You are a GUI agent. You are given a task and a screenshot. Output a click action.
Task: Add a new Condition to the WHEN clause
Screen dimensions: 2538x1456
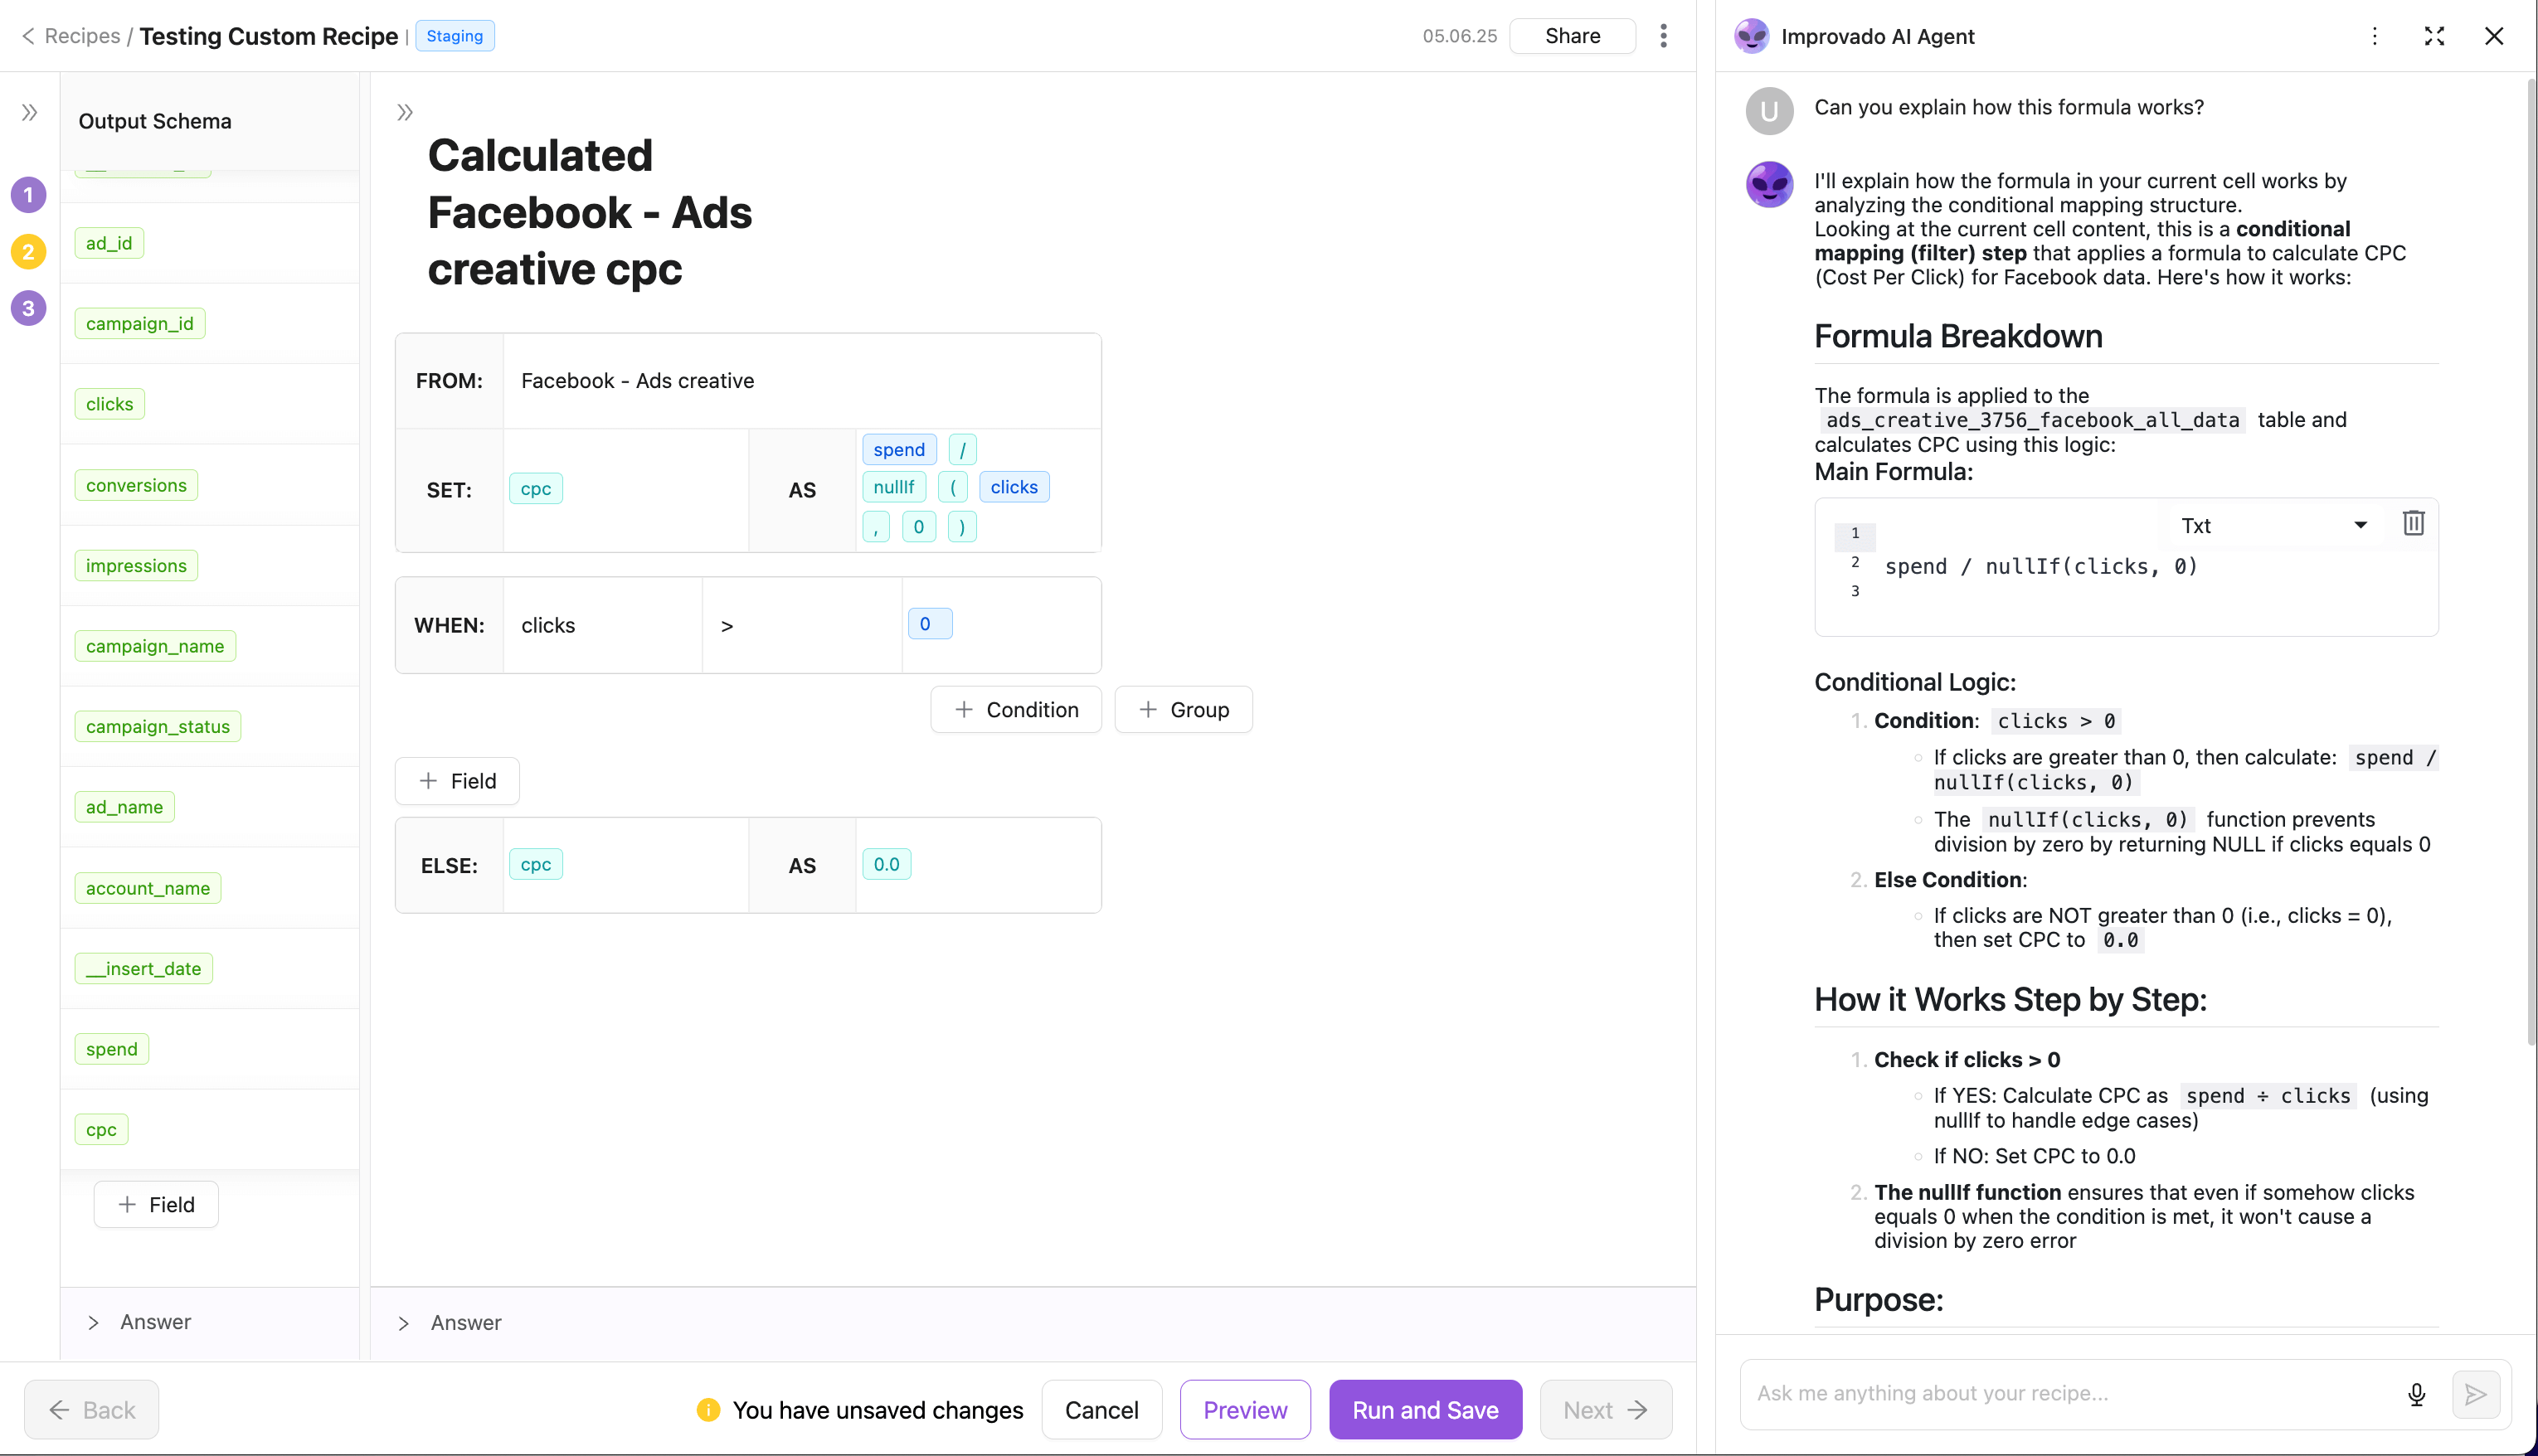click(x=1016, y=710)
